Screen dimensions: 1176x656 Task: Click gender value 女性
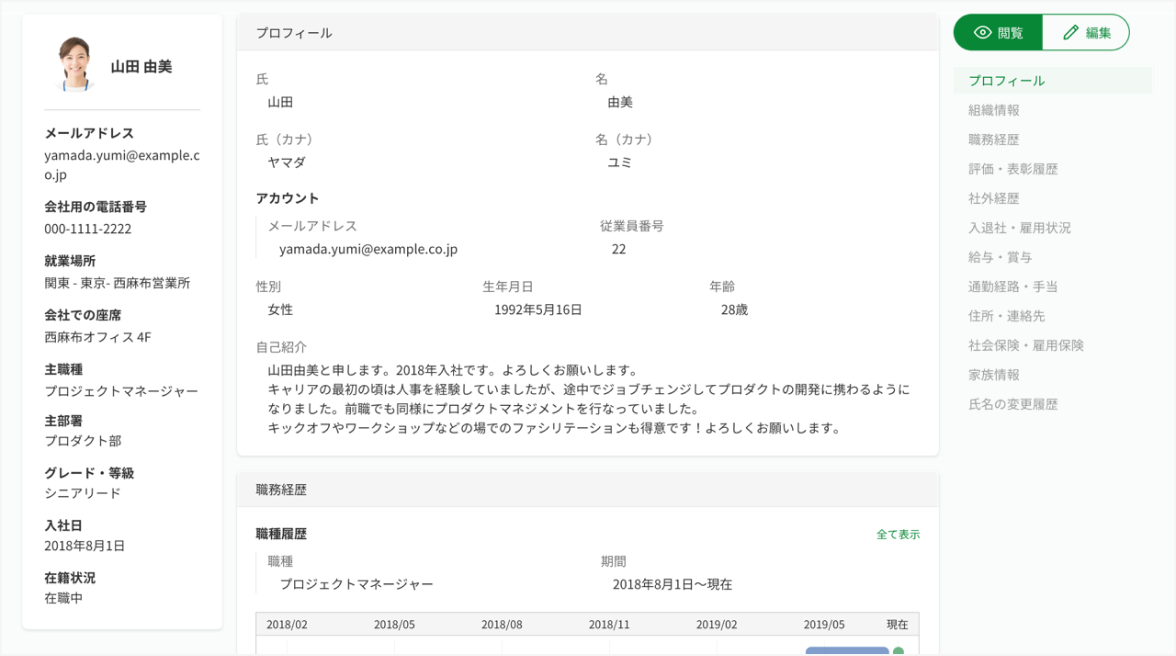click(x=280, y=310)
